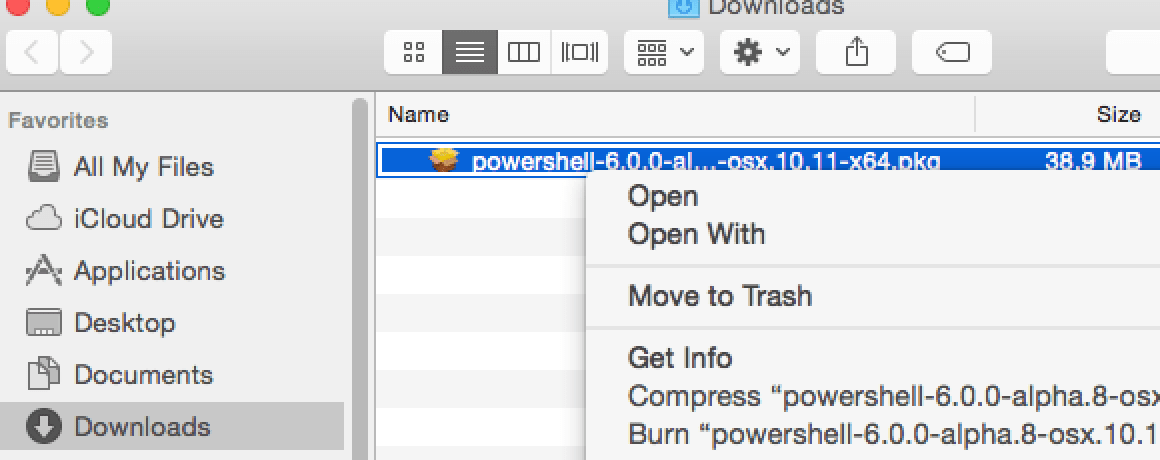Screen dimensions: 1160x460
Task: Switch to Cover Flow view
Action: [579, 53]
